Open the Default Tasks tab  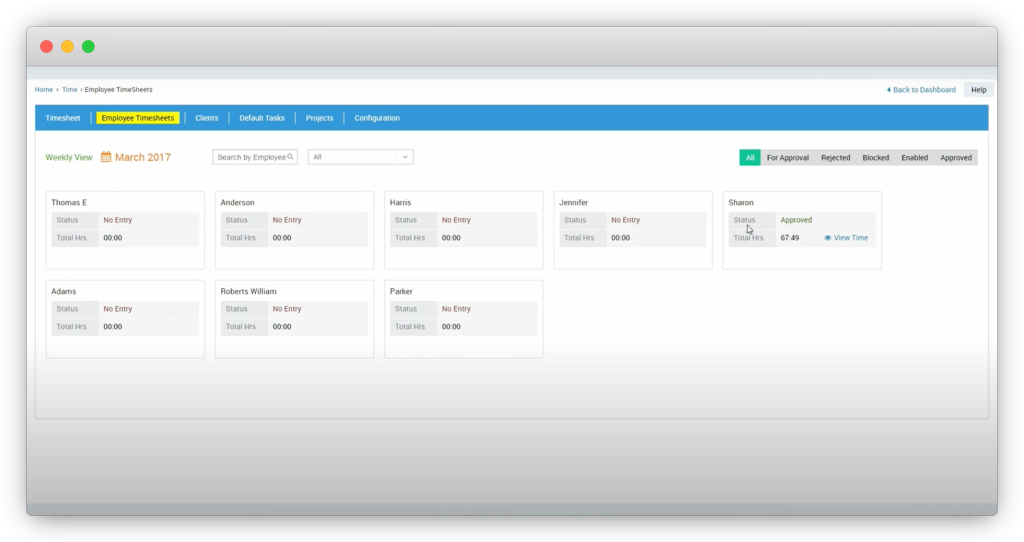[x=262, y=118]
